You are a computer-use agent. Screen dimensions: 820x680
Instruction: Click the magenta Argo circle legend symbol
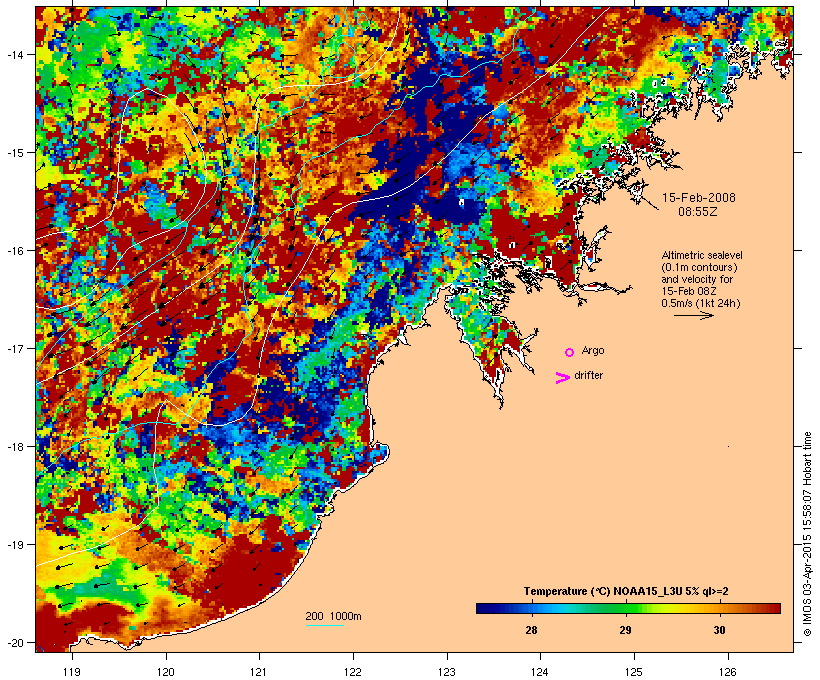(x=570, y=353)
